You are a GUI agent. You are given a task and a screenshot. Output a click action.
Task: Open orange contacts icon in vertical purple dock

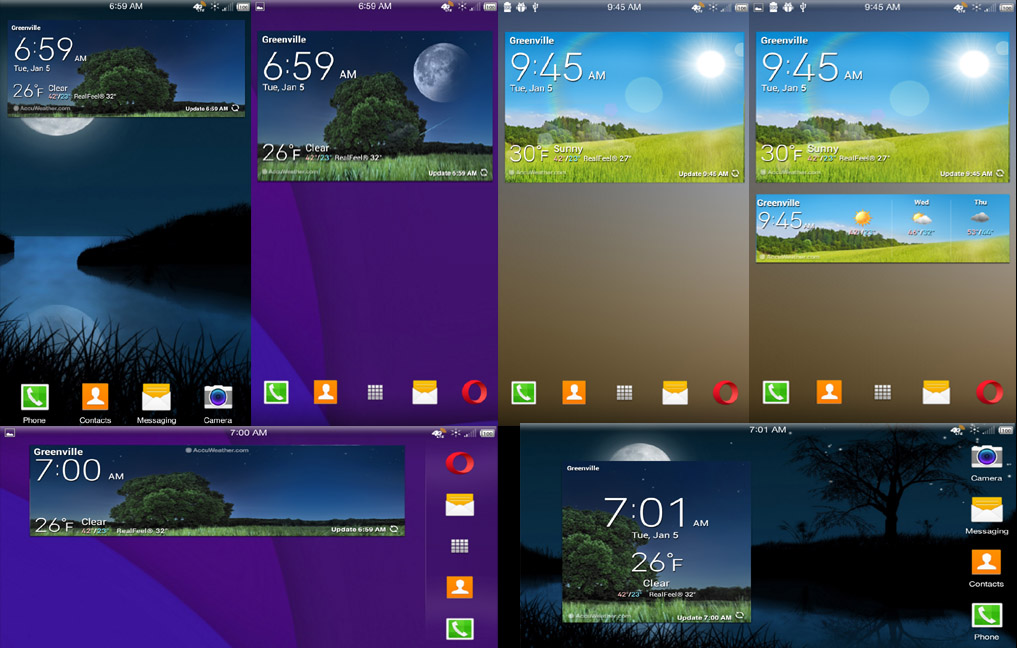460,587
